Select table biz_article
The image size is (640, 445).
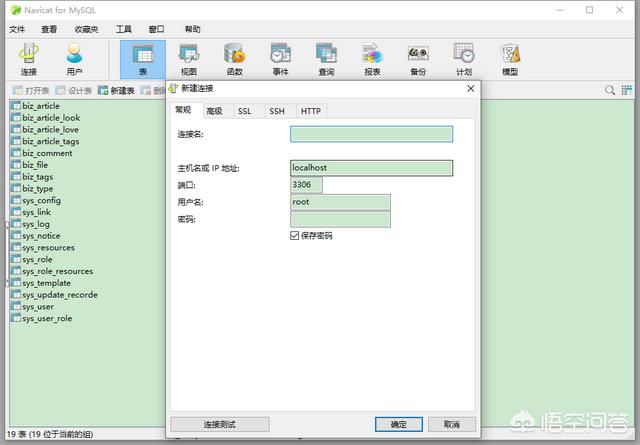pyautogui.click(x=36, y=106)
